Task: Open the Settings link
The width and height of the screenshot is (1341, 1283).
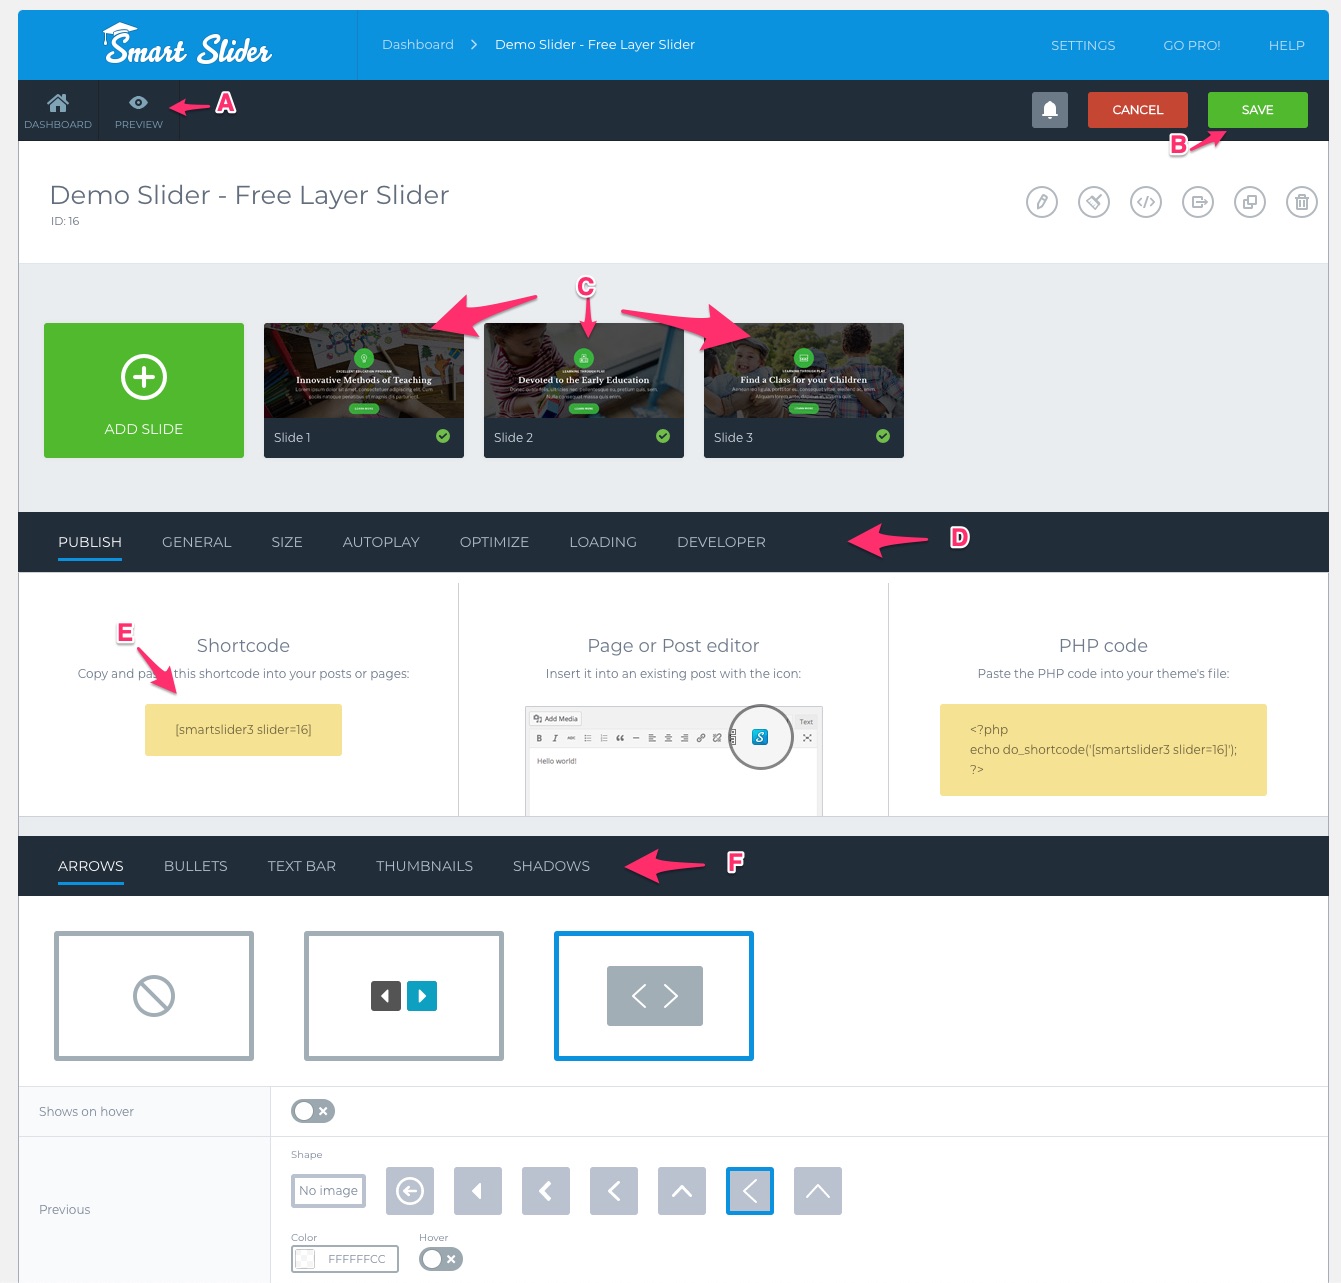Action: coord(1083,45)
